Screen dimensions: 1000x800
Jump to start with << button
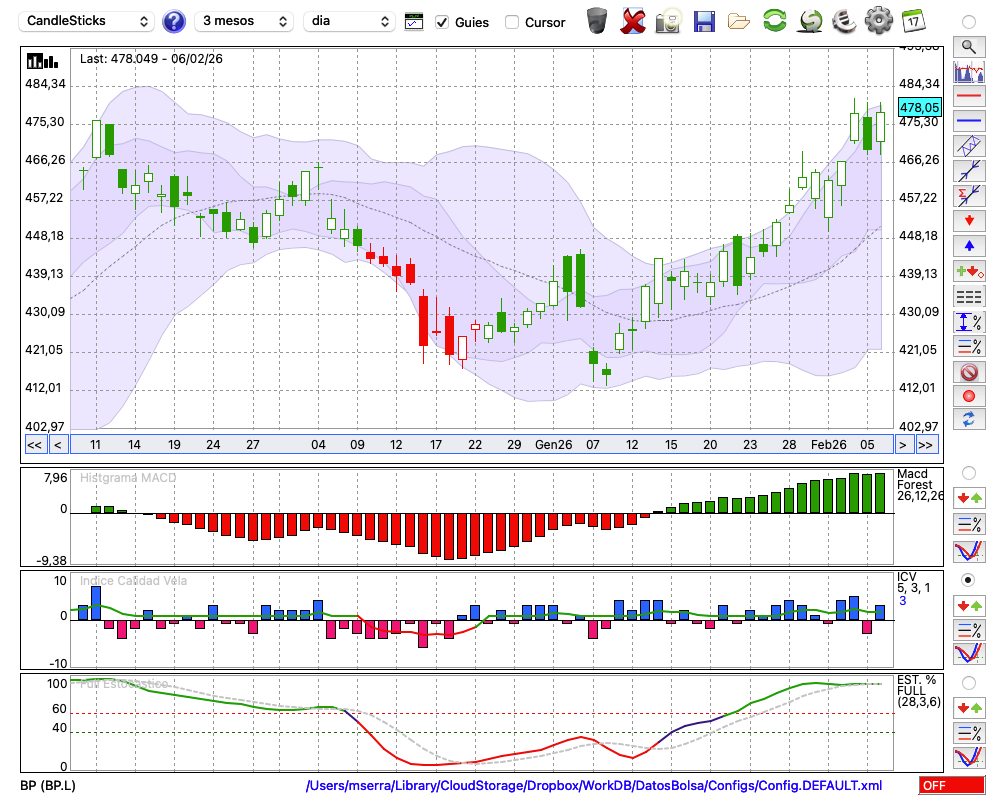click(35, 445)
